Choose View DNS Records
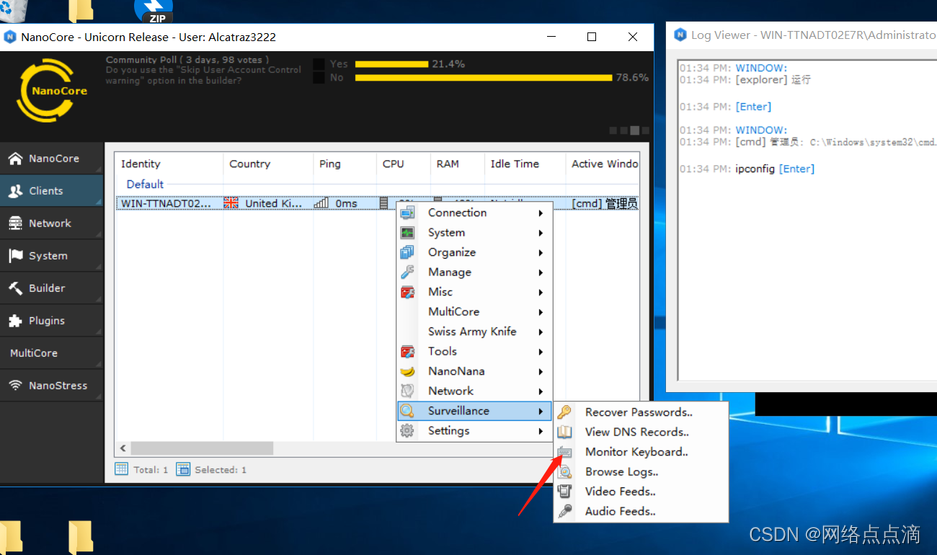The width and height of the screenshot is (937, 555). [641, 432]
